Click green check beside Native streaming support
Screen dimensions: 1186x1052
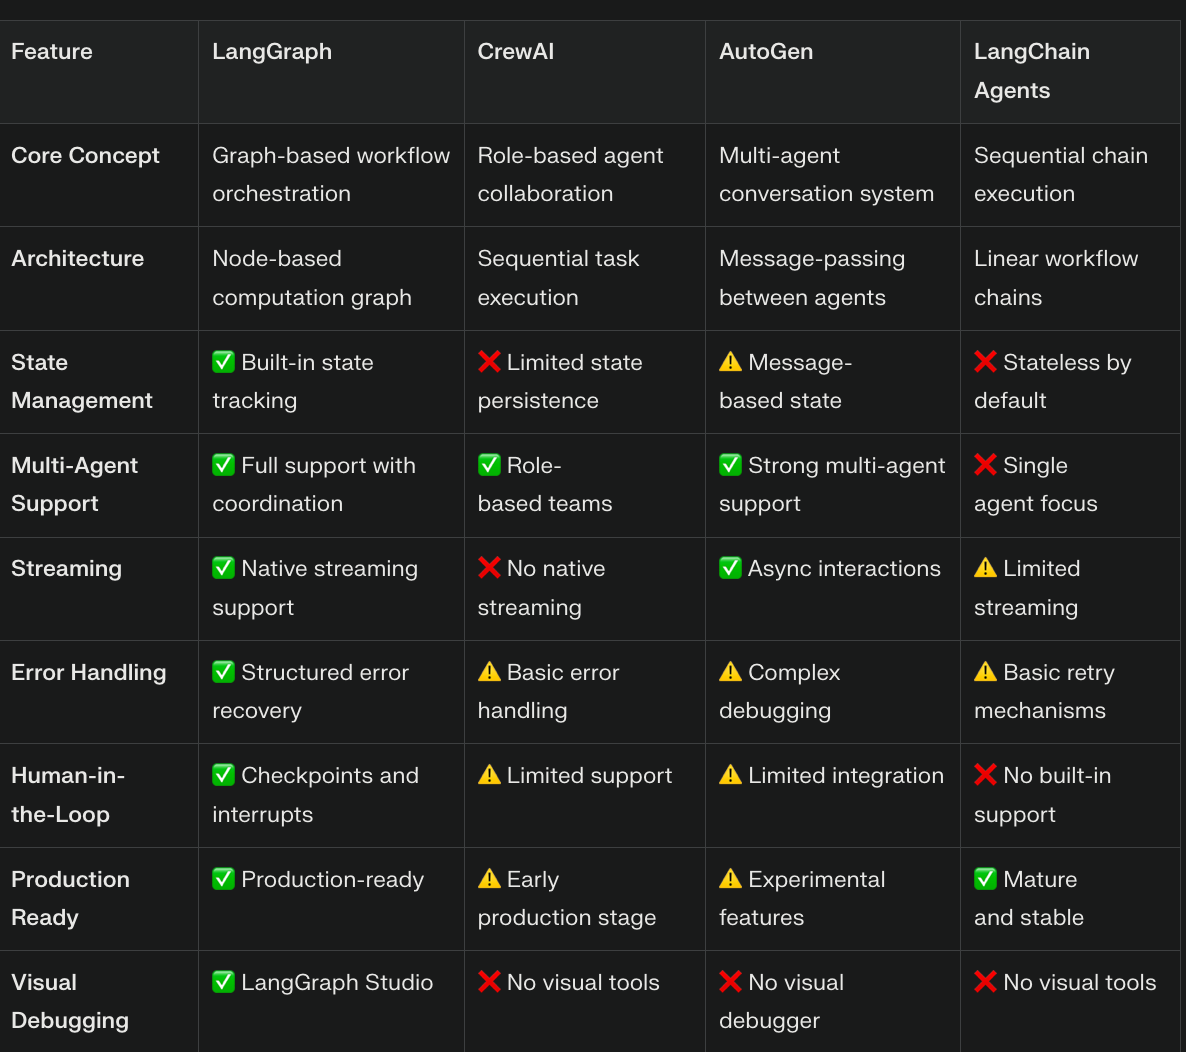223,567
